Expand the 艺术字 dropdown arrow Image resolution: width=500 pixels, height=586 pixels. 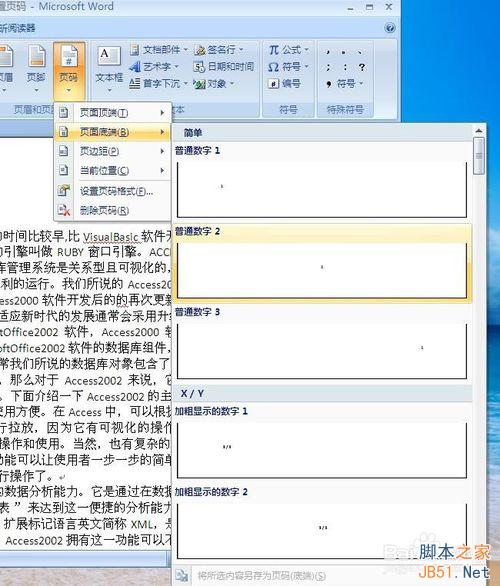[x=176, y=67]
